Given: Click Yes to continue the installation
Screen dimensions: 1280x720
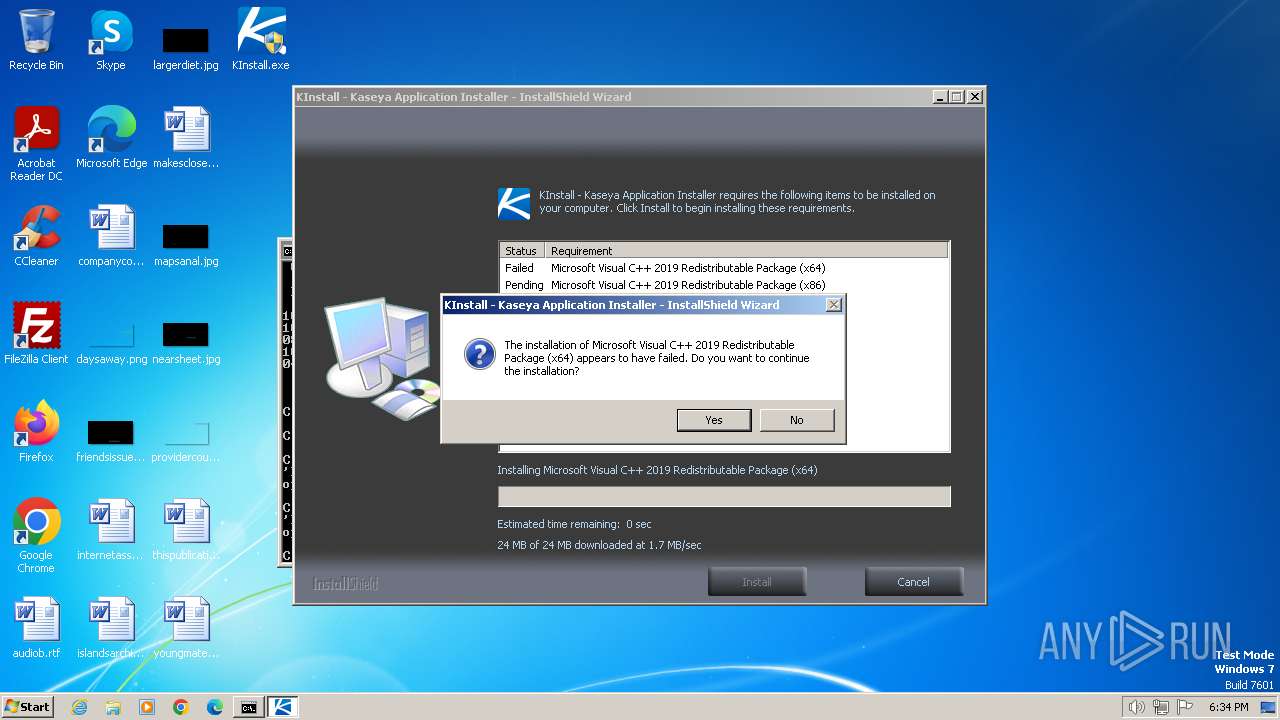Looking at the screenshot, I should [x=713, y=420].
